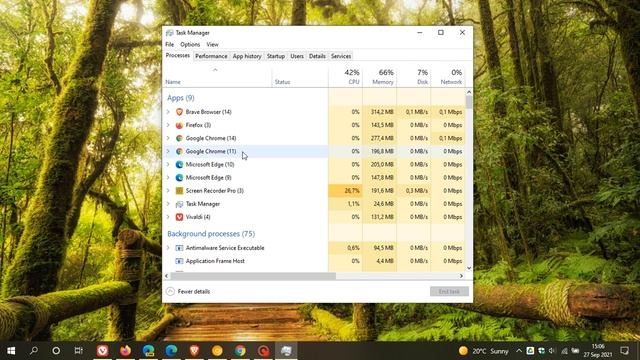The image size is (640, 360).
Task: Click the Task Manager title bar icon
Action: [x=169, y=33]
